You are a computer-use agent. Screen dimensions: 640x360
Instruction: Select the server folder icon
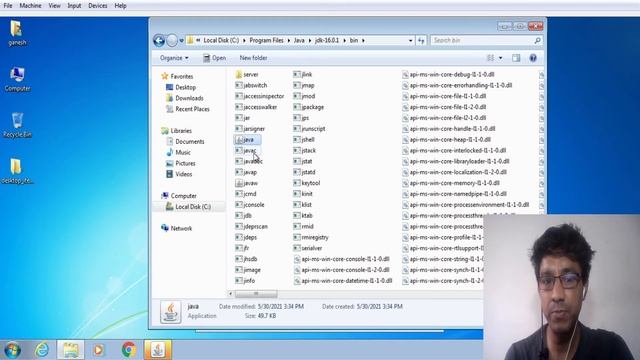pos(239,75)
